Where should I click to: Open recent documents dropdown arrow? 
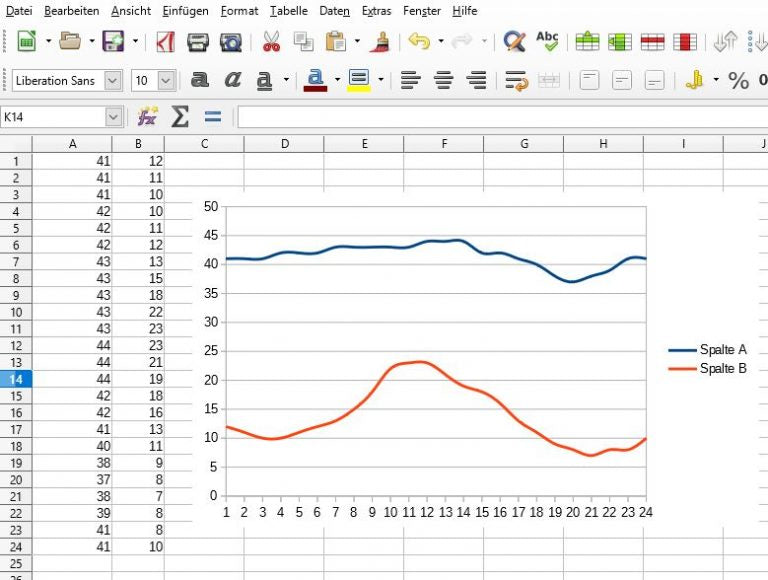point(92,42)
